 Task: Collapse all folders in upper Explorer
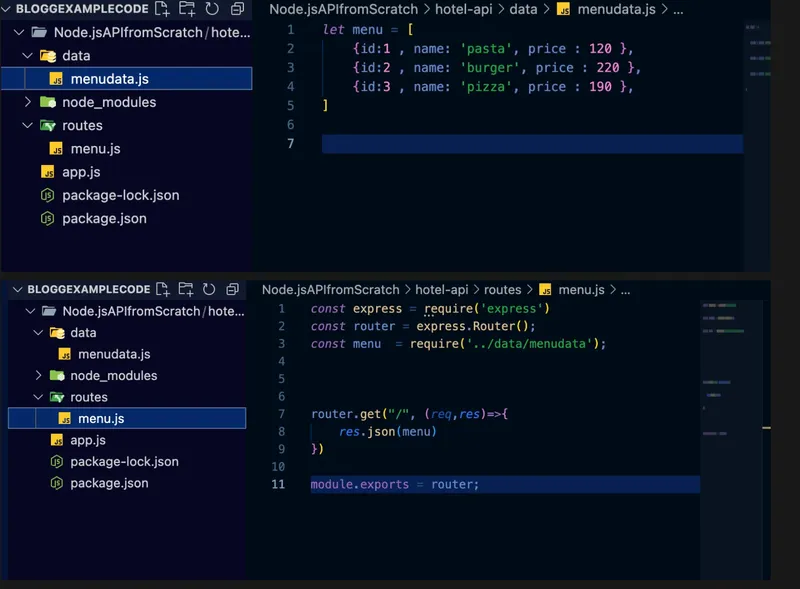tap(236, 9)
